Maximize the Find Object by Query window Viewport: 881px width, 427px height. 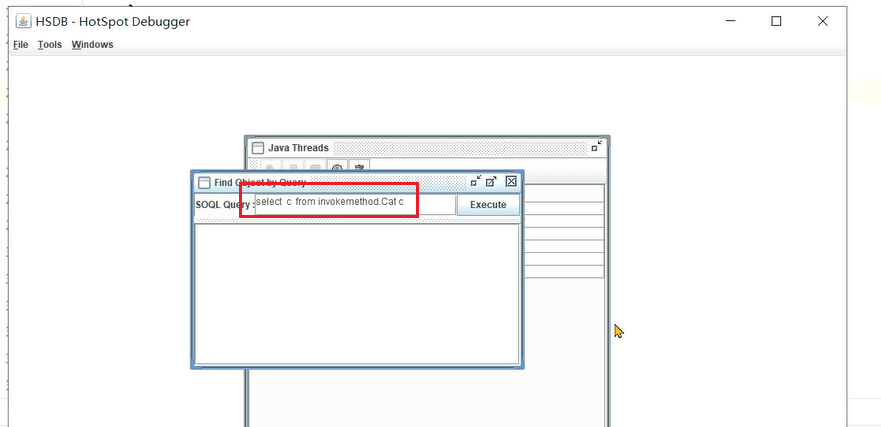coord(492,182)
